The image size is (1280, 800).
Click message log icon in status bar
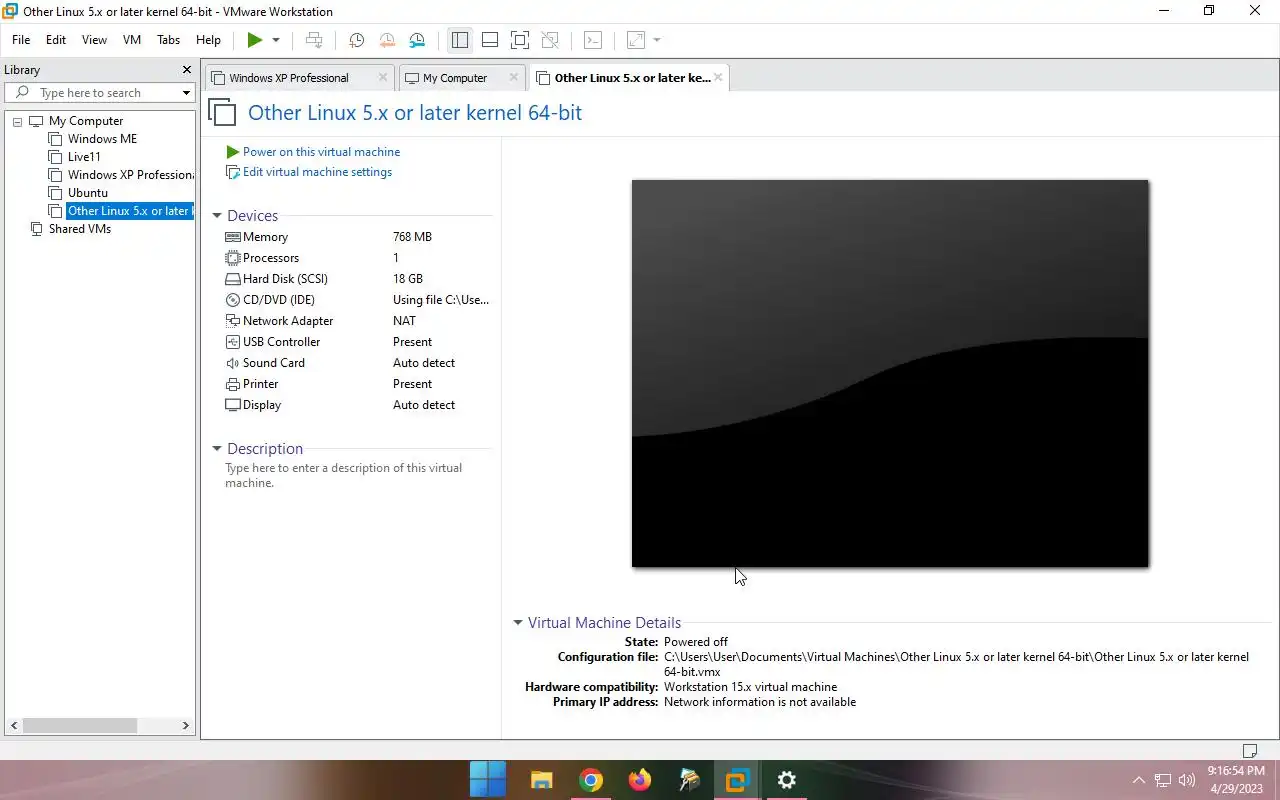point(1250,751)
